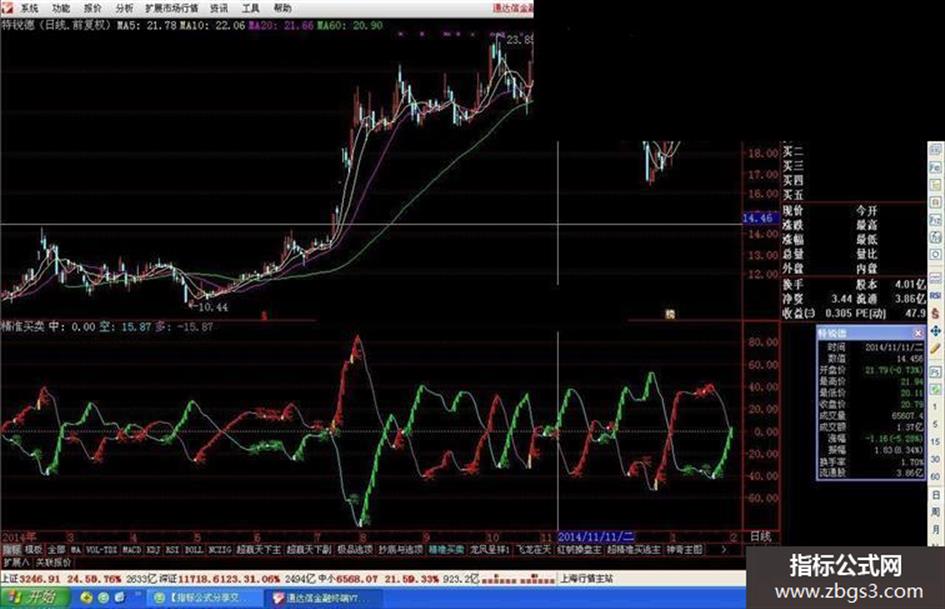Select the 极品选顶 indicator tab
The width and height of the screenshot is (945, 609).
pos(354,549)
